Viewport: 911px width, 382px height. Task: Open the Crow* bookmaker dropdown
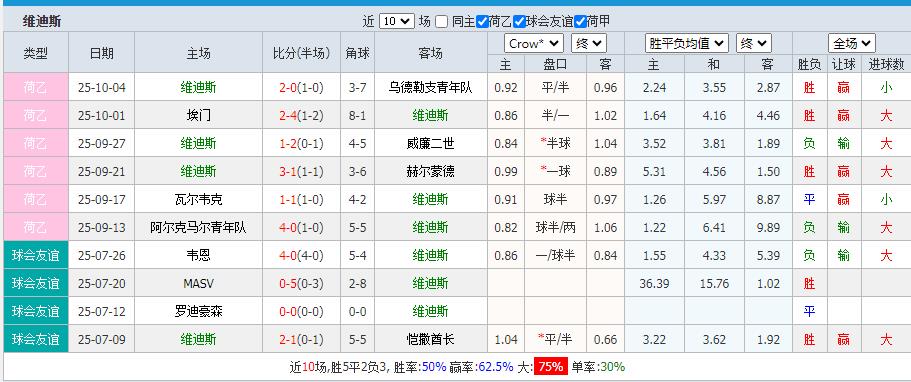coord(534,44)
